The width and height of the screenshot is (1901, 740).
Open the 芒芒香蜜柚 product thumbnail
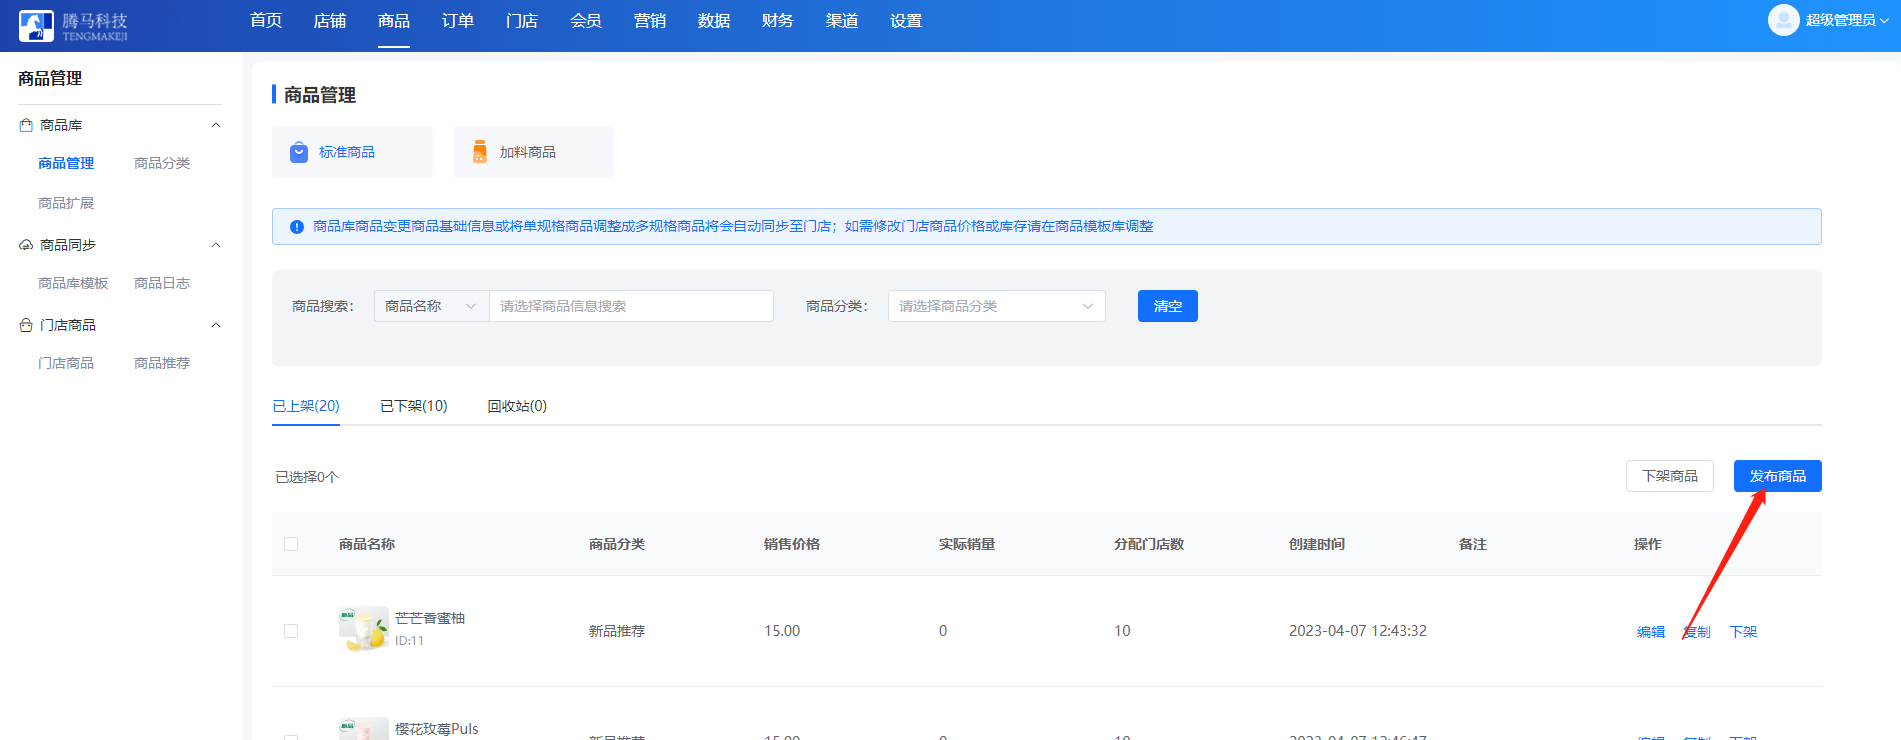coord(364,629)
